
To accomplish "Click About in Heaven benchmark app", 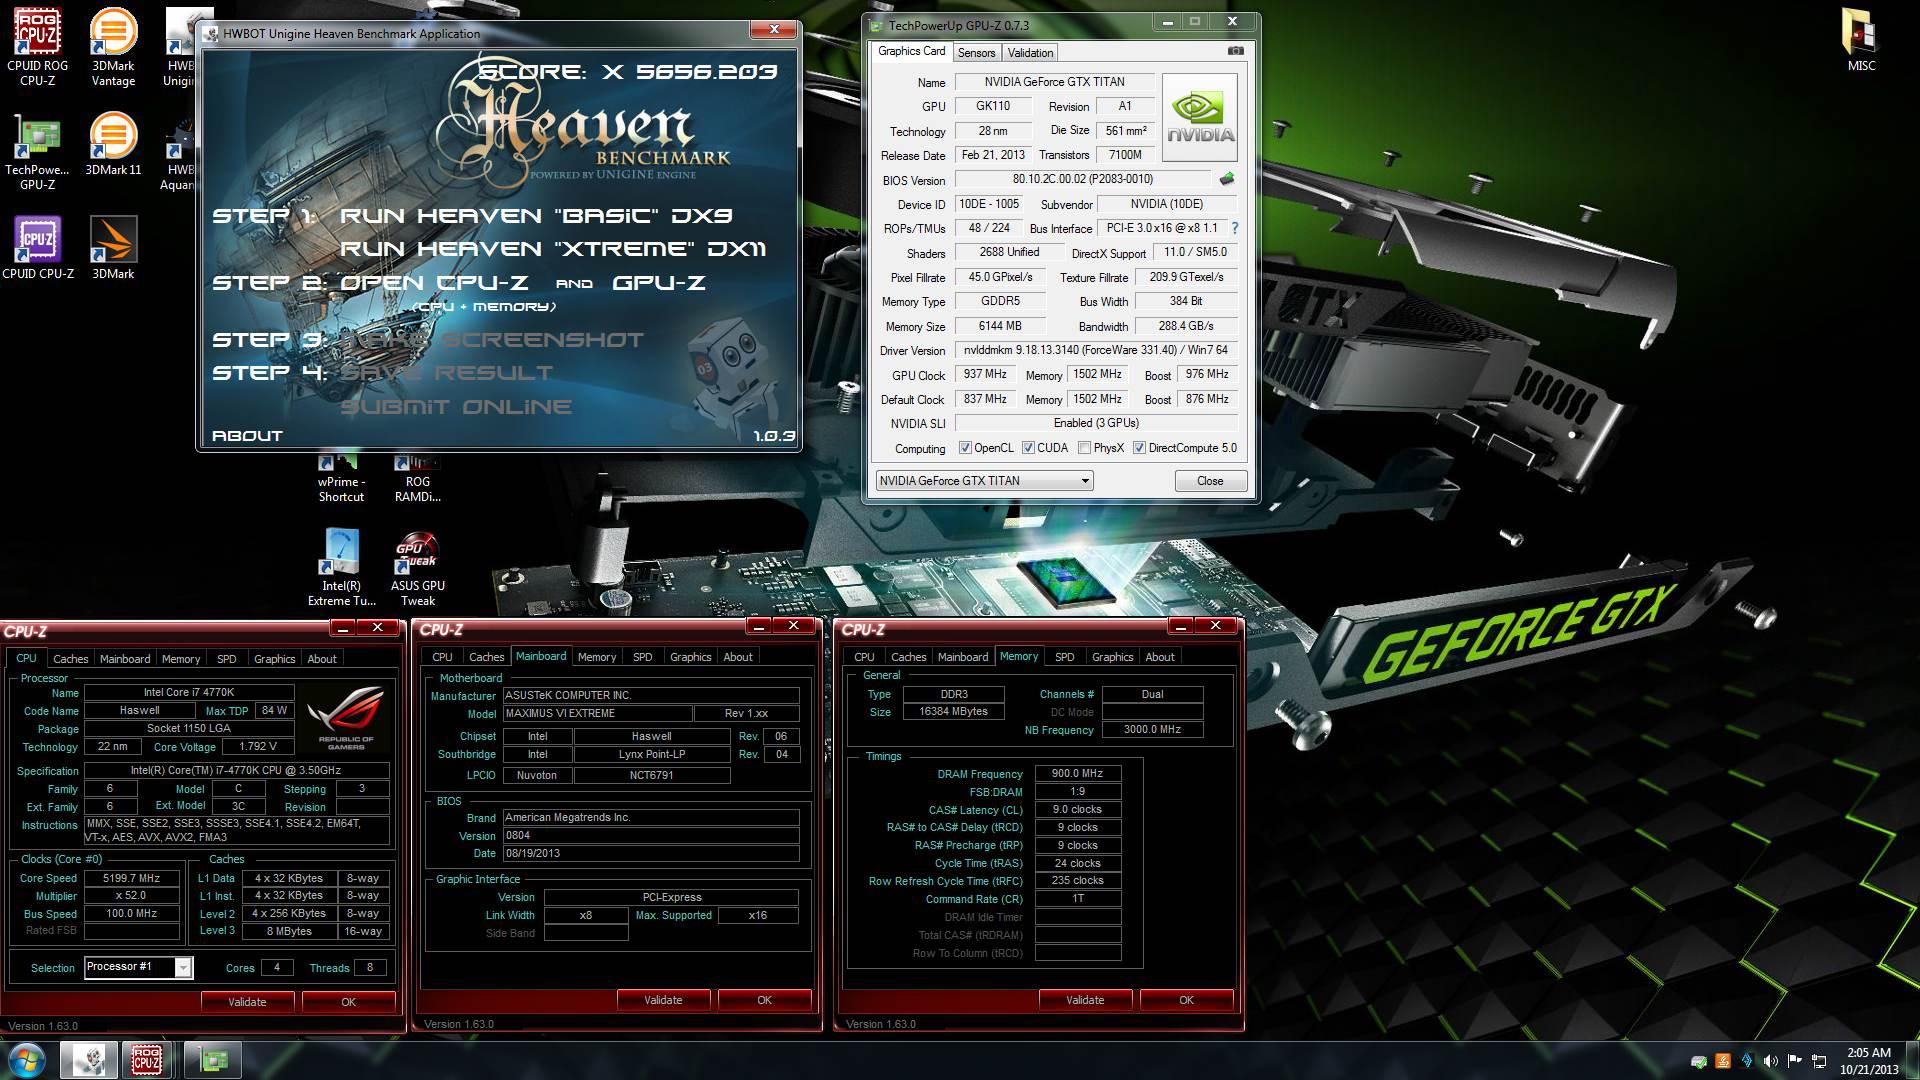I will click(247, 436).
